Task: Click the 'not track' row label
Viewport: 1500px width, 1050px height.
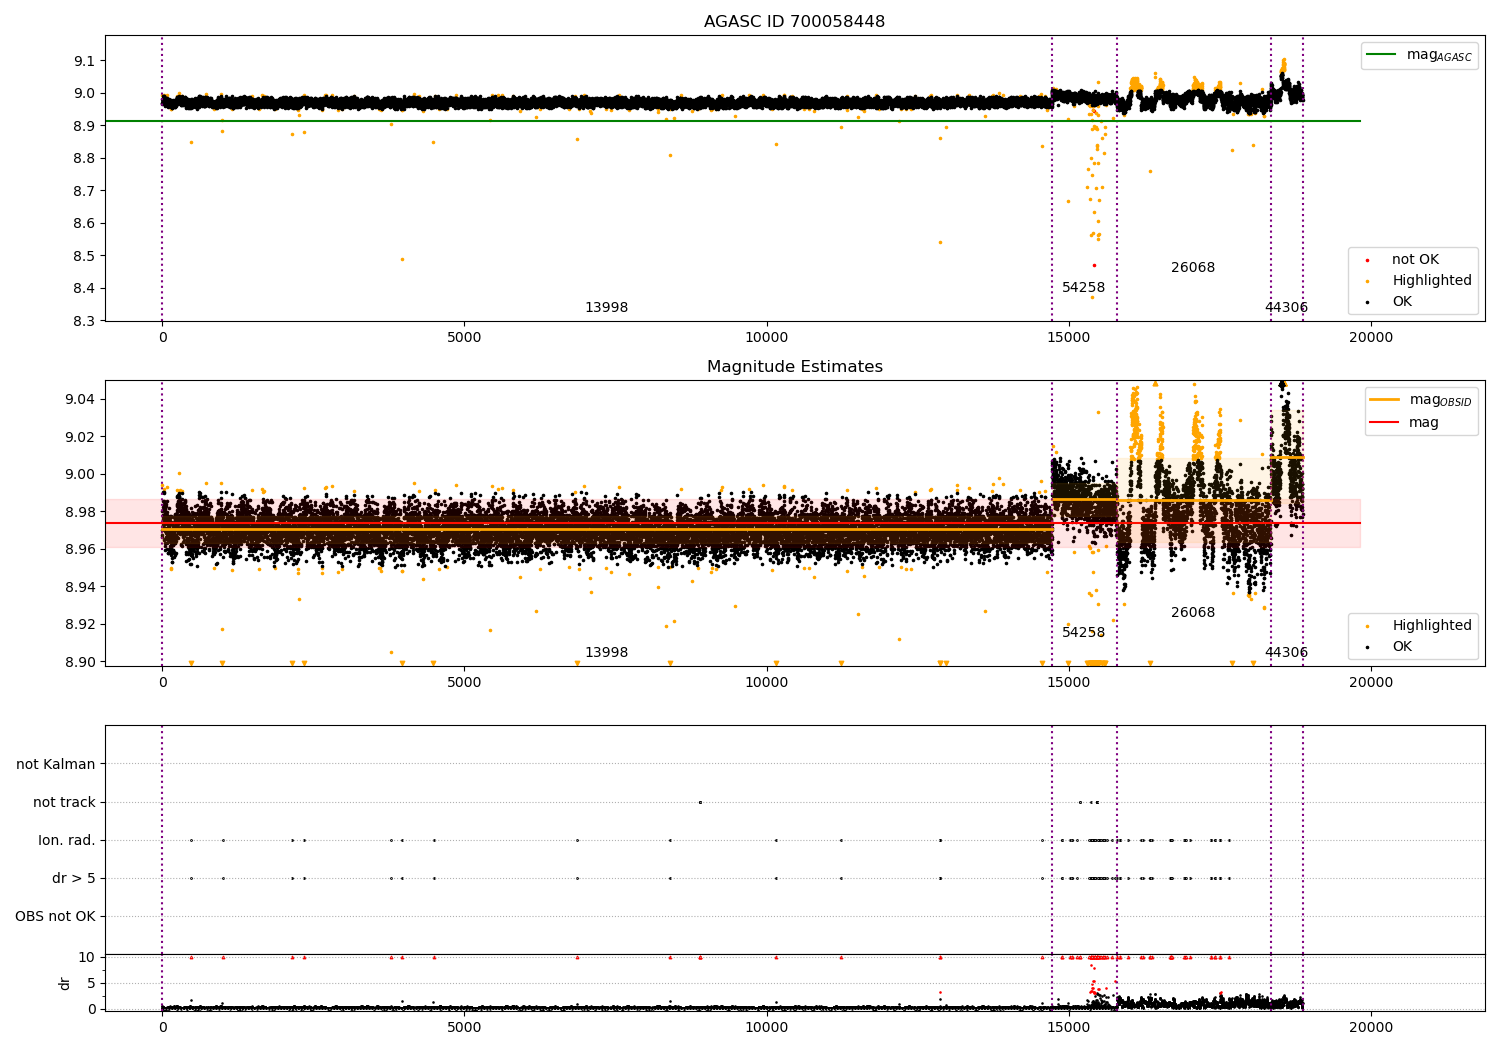Action: pos(64,802)
